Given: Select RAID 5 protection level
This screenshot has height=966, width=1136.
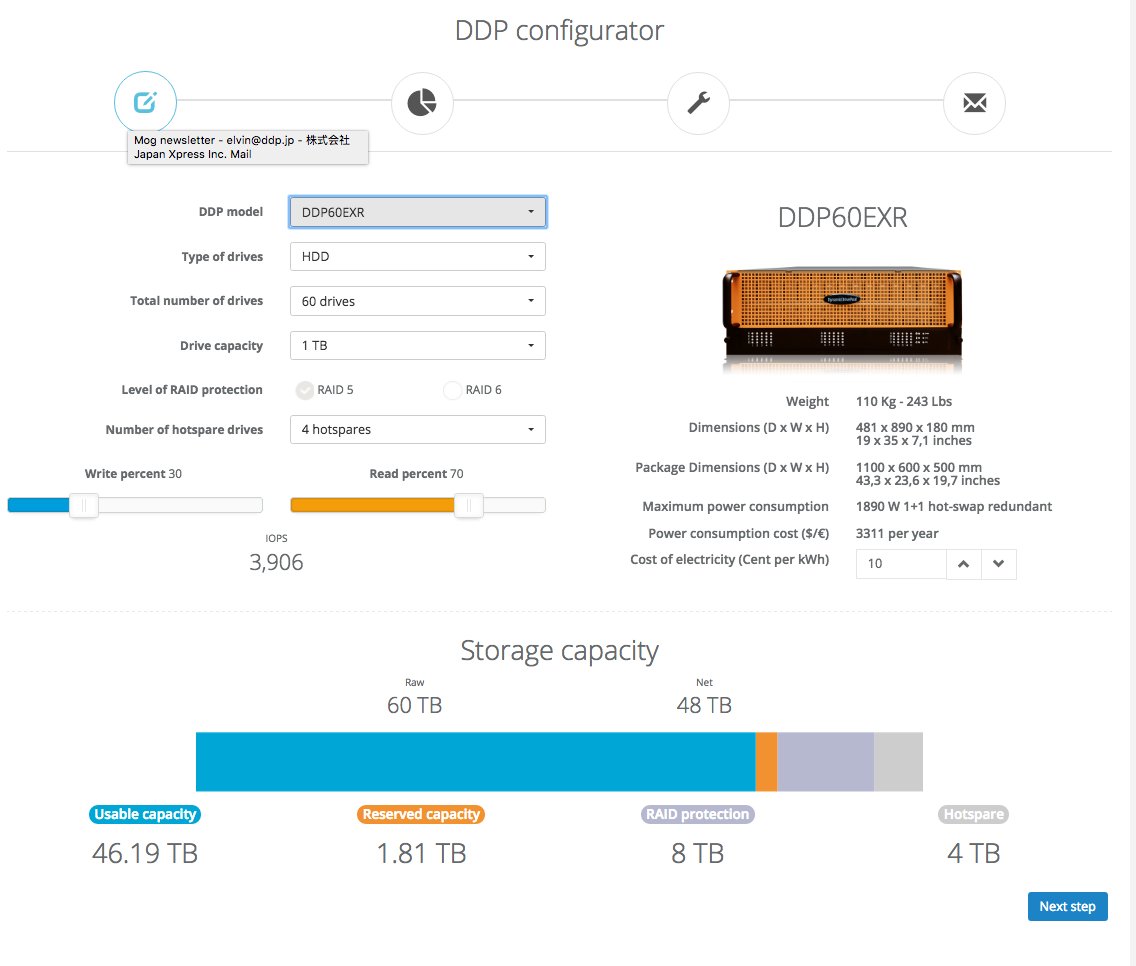Looking at the screenshot, I should click(x=305, y=390).
